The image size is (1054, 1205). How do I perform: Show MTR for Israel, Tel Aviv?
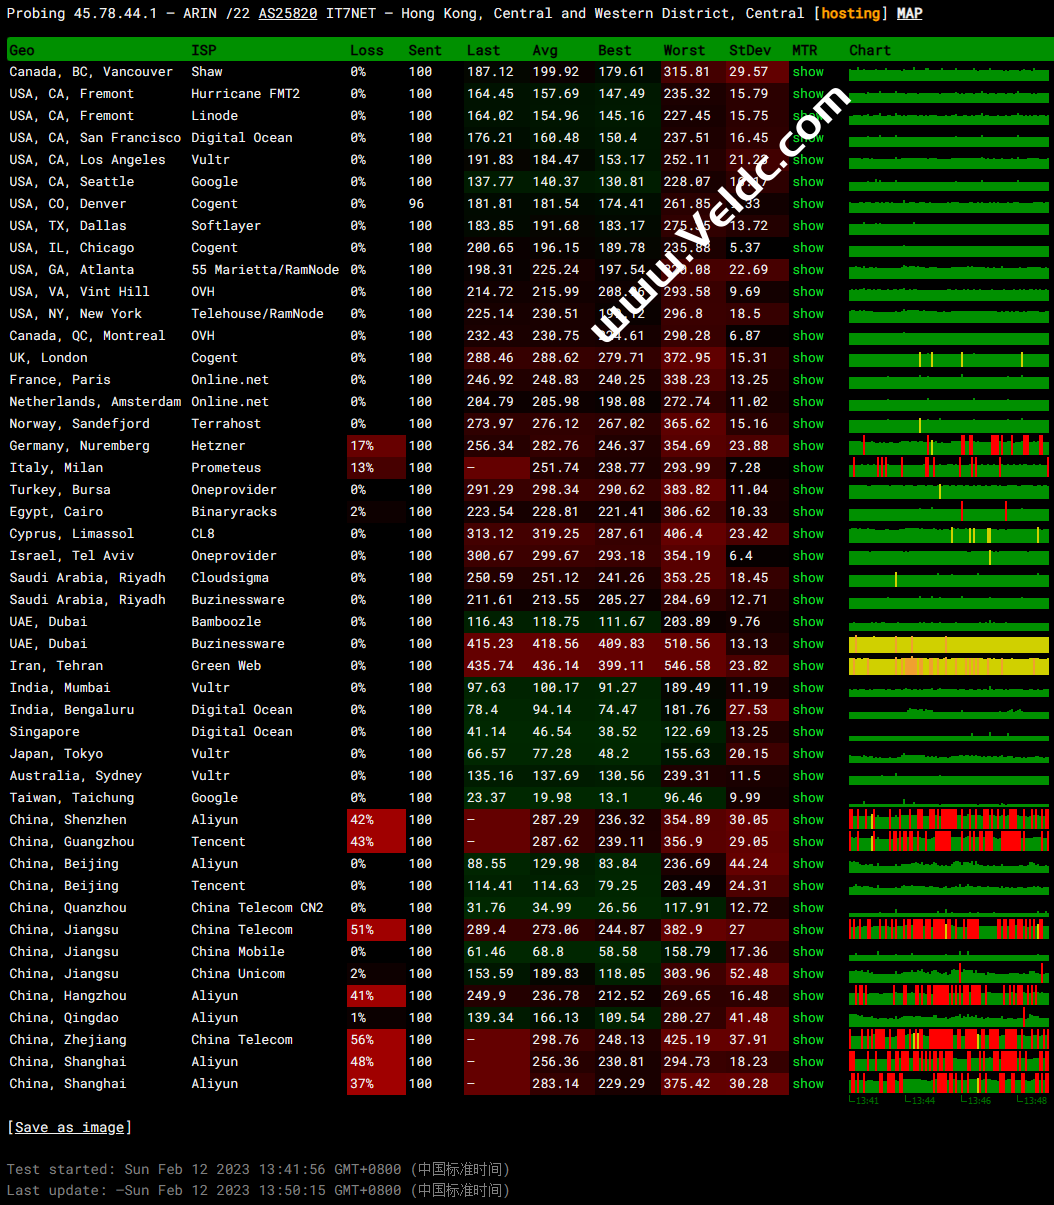click(808, 556)
